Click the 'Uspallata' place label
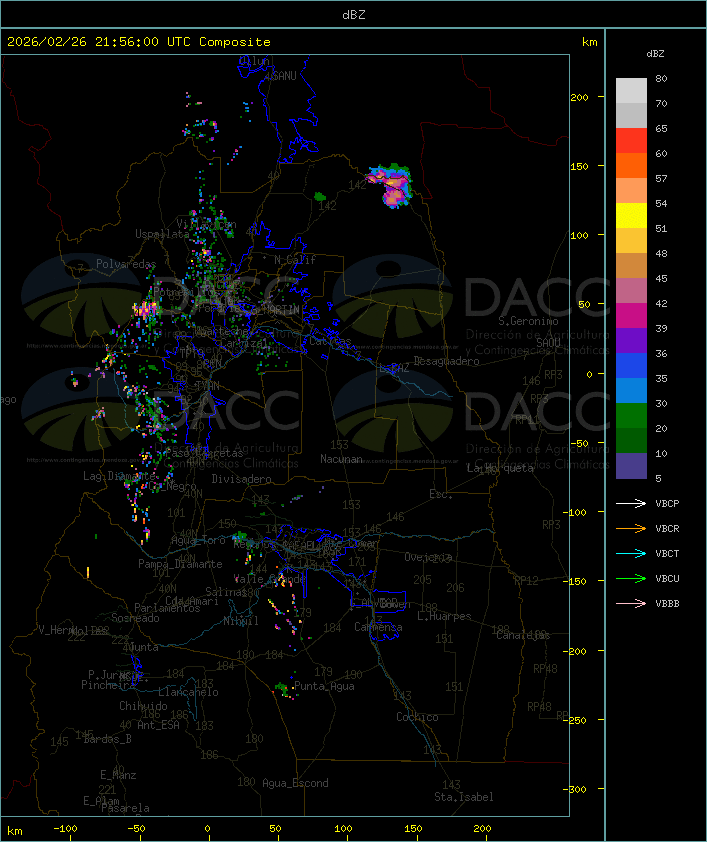This screenshot has width=707, height=842. click(x=162, y=234)
